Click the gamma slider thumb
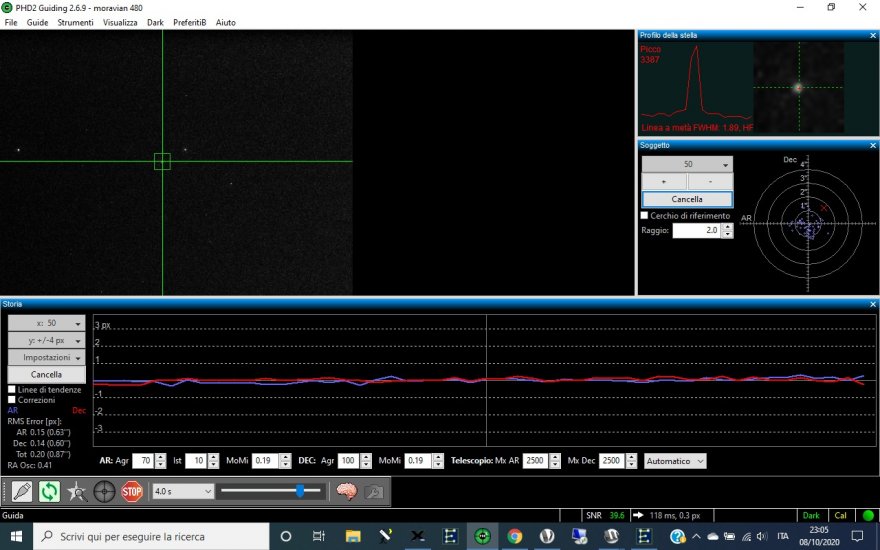880x550 pixels. tap(300, 491)
